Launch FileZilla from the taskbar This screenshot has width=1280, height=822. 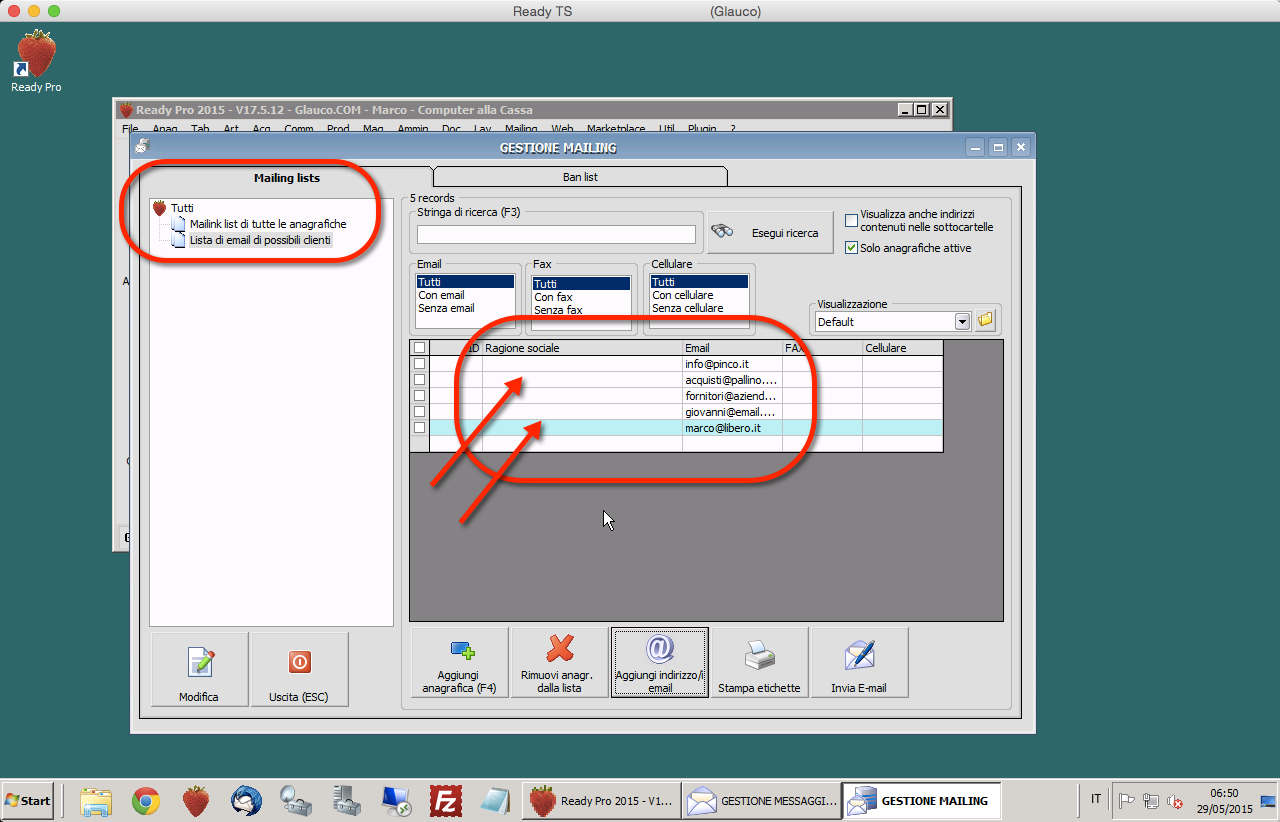point(446,800)
